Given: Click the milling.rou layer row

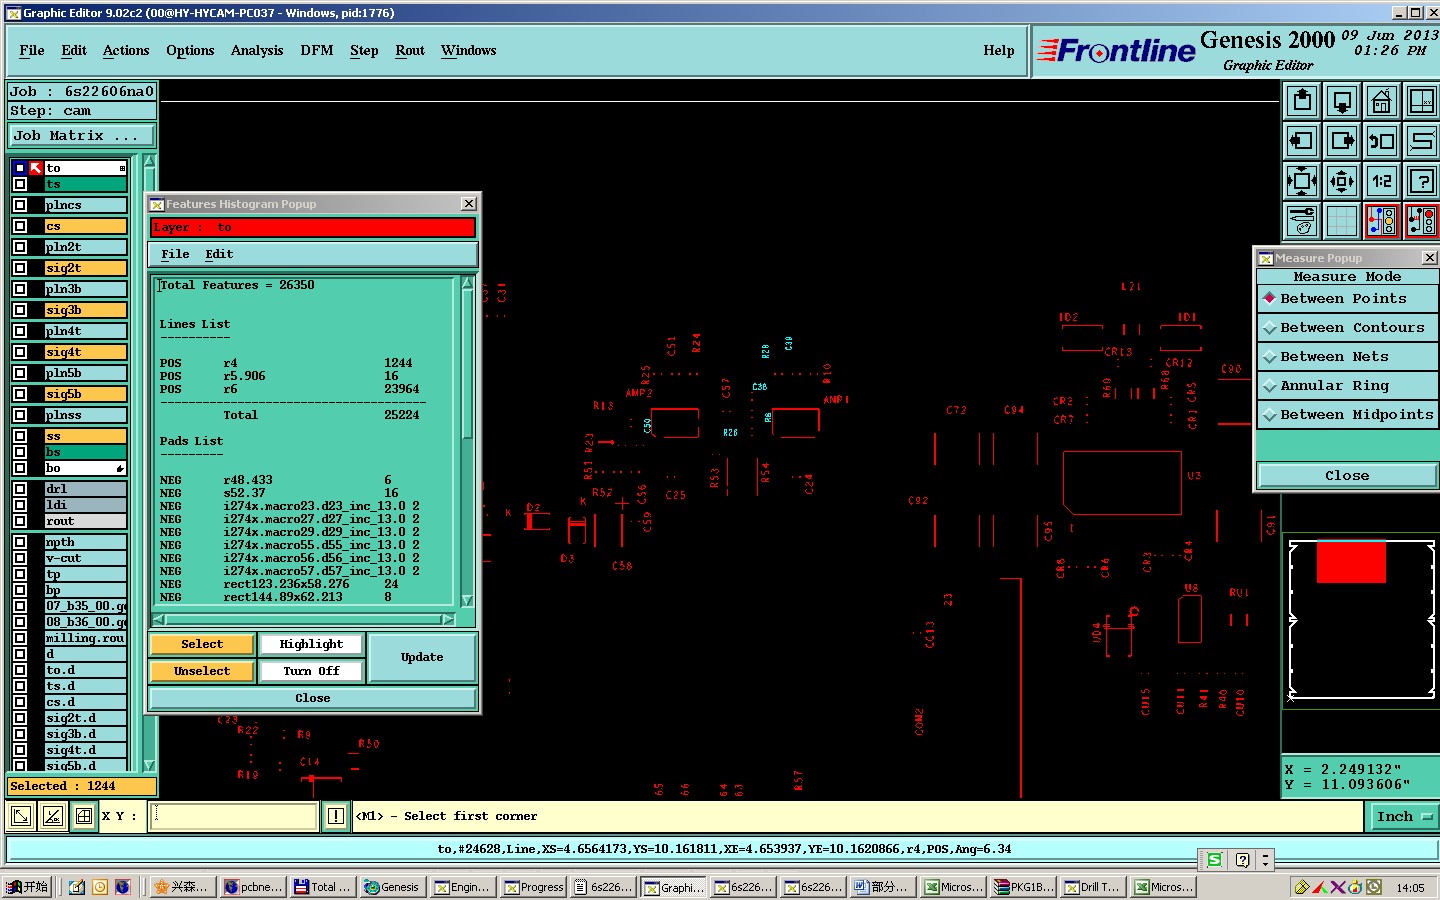Looking at the screenshot, I should click(85, 638).
